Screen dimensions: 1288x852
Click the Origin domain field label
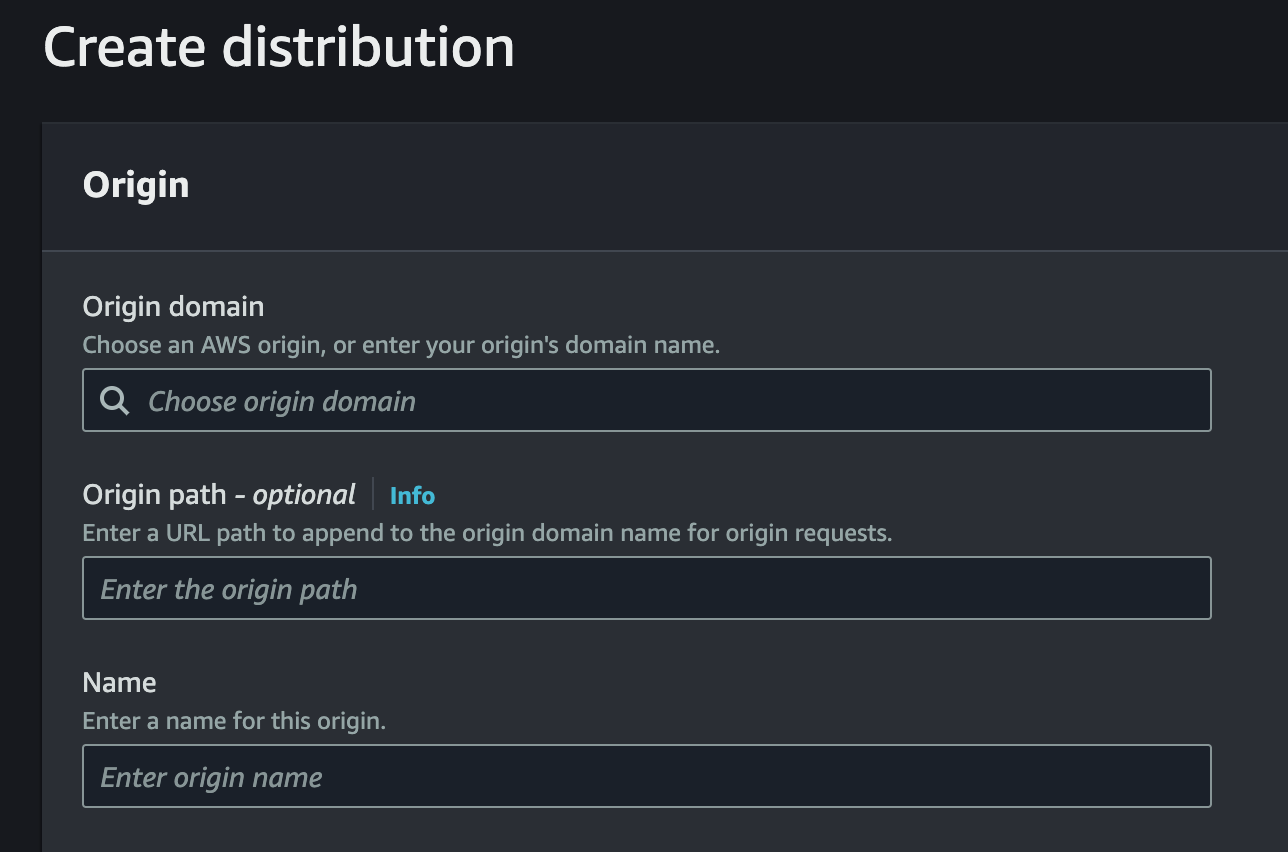(173, 307)
